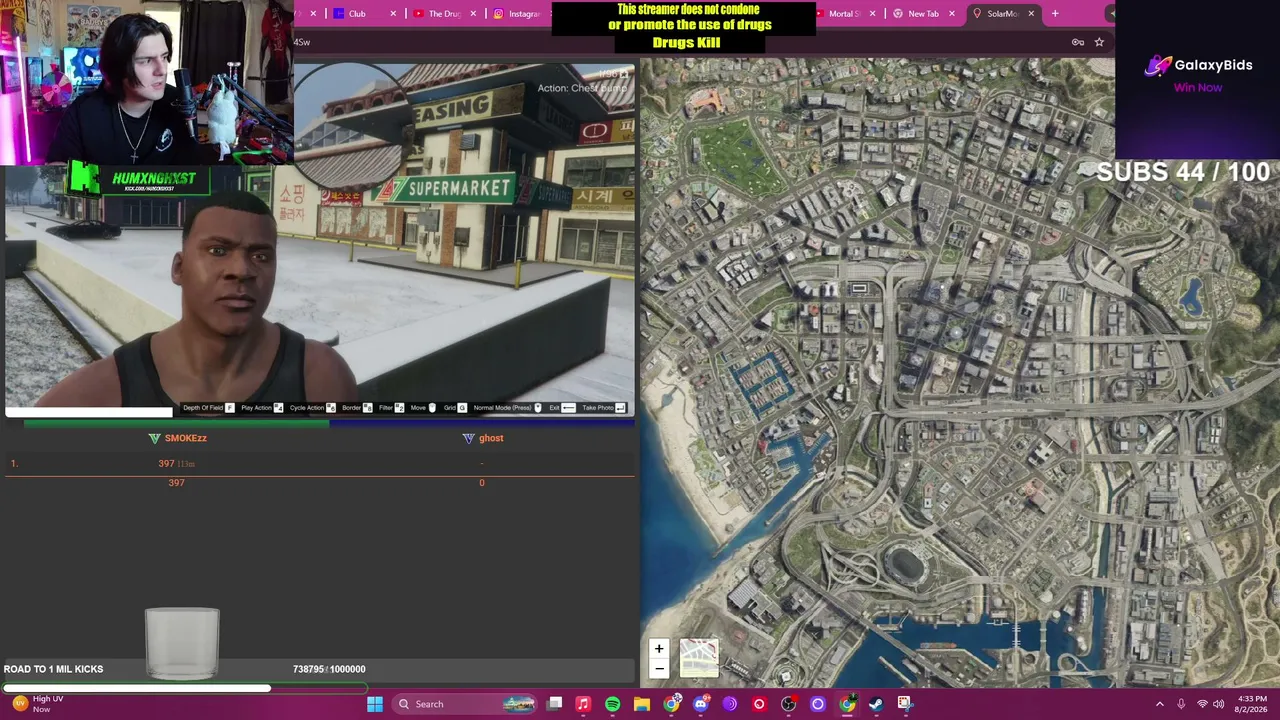
Task: Close the New Tab browser tab
Action: (952, 14)
